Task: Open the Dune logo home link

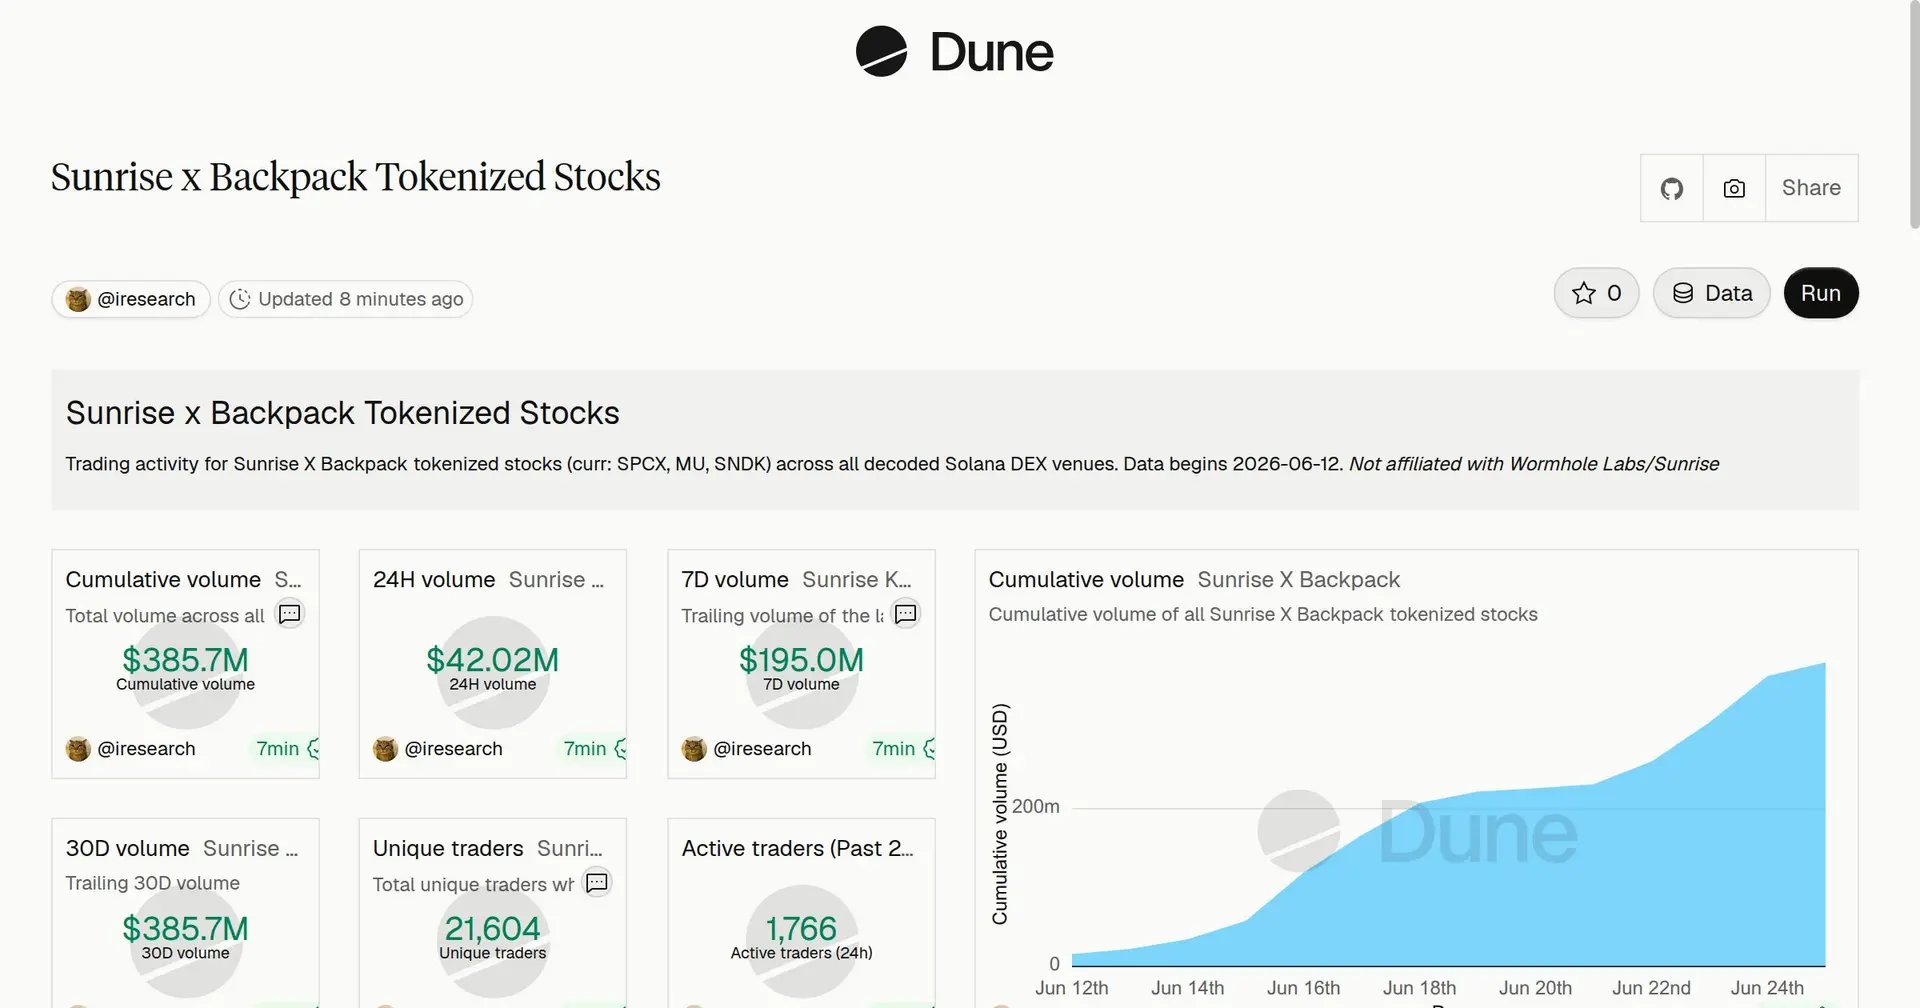Action: 955,52
